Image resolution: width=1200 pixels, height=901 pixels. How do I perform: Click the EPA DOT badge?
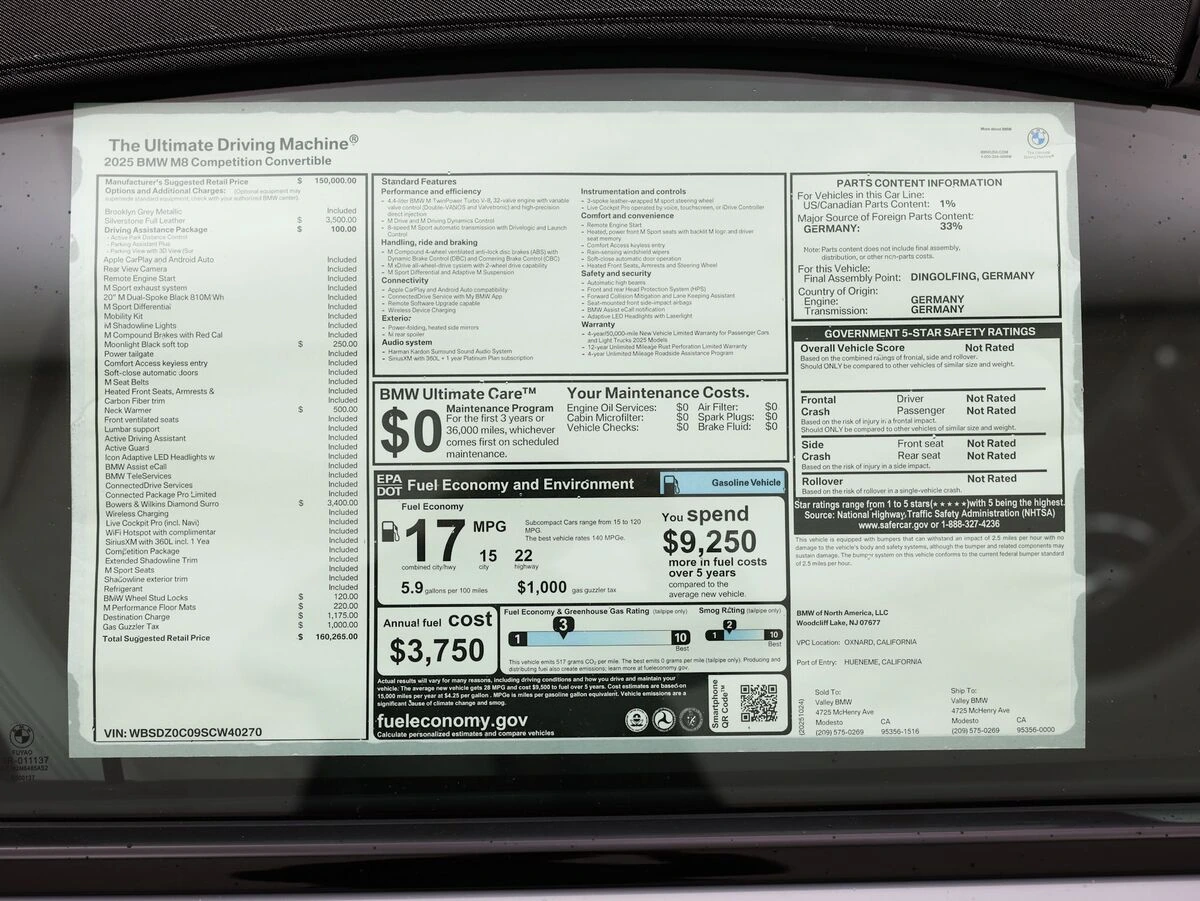pos(389,484)
